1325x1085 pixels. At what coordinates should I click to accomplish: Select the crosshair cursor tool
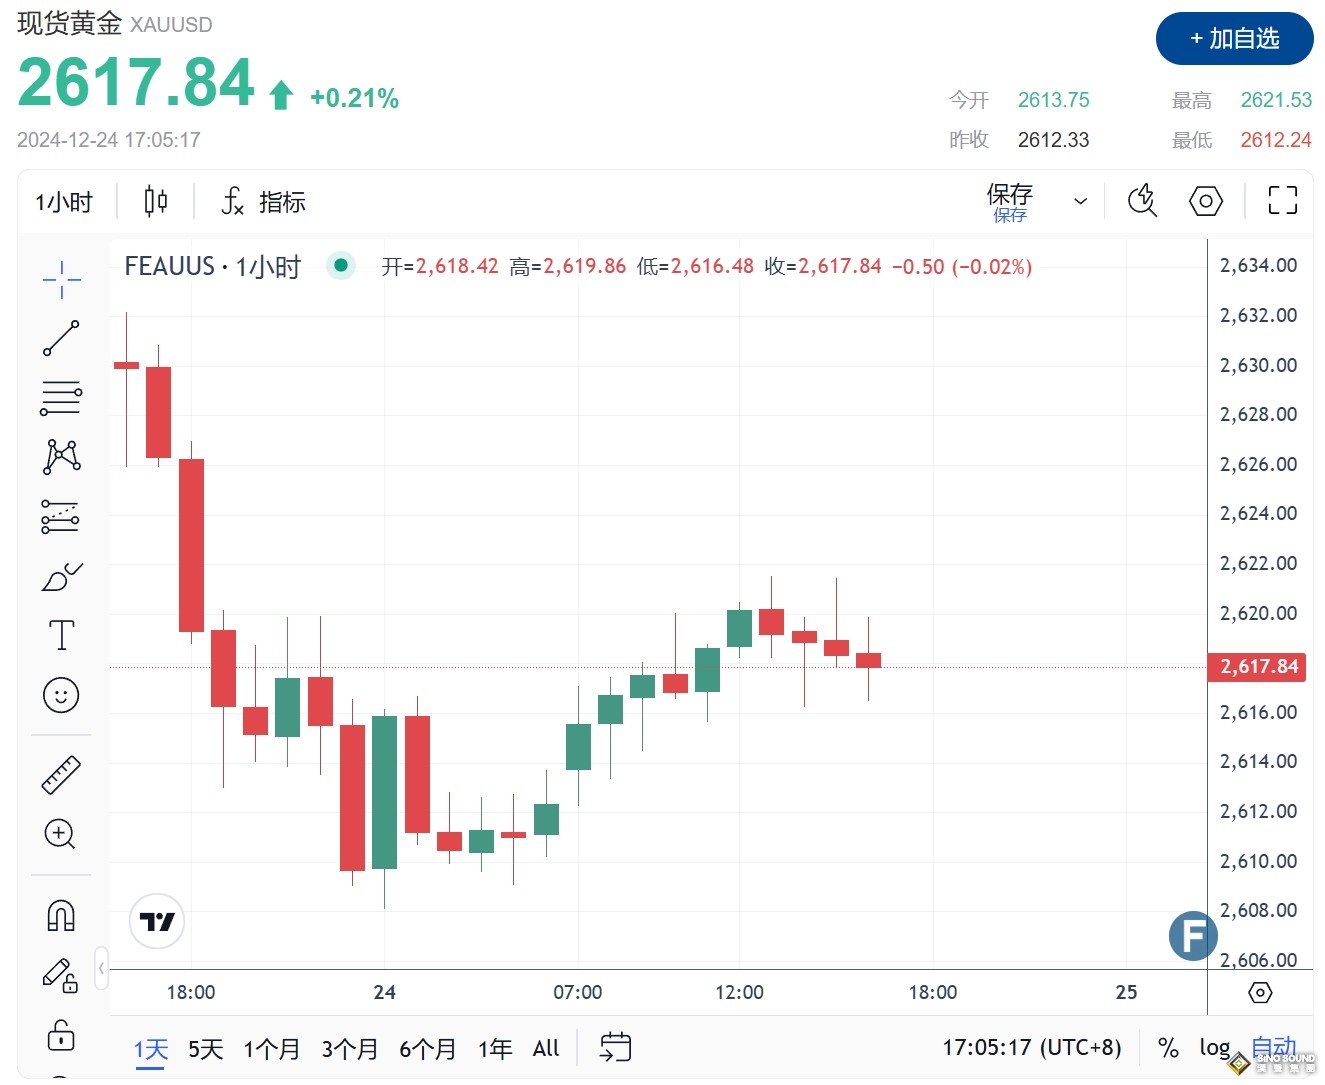click(x=61, y=280)
